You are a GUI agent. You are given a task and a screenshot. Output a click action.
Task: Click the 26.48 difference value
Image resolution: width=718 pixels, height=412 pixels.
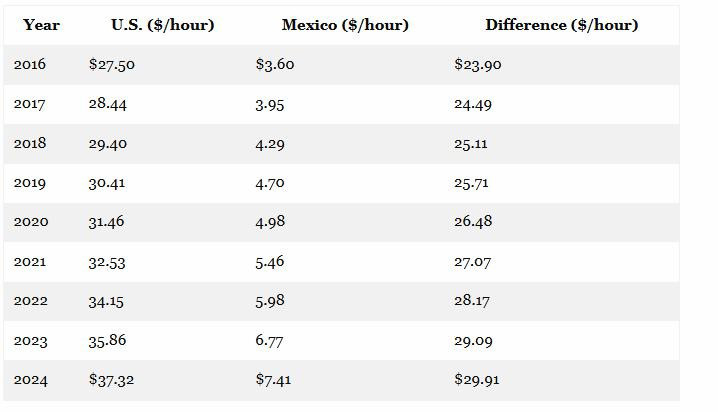473,222
